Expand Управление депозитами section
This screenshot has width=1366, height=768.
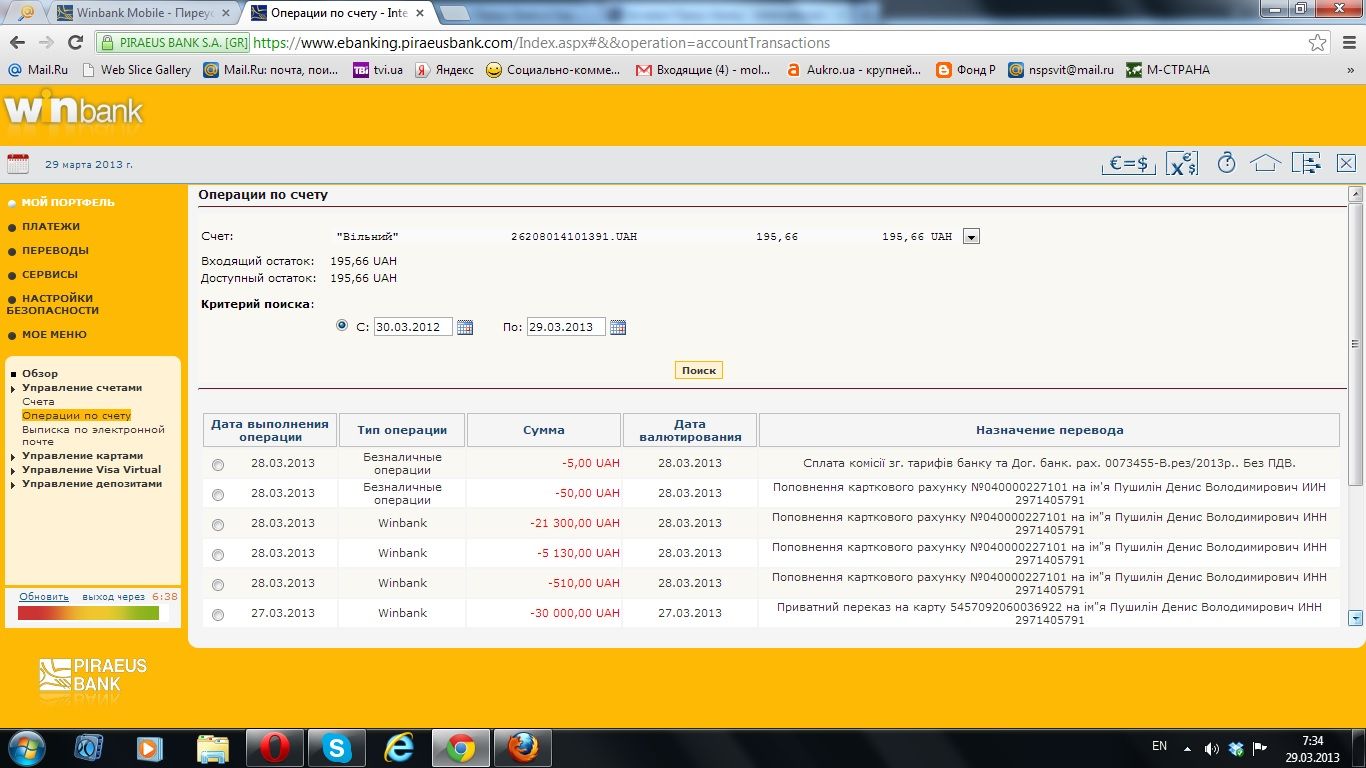(92, 484)
